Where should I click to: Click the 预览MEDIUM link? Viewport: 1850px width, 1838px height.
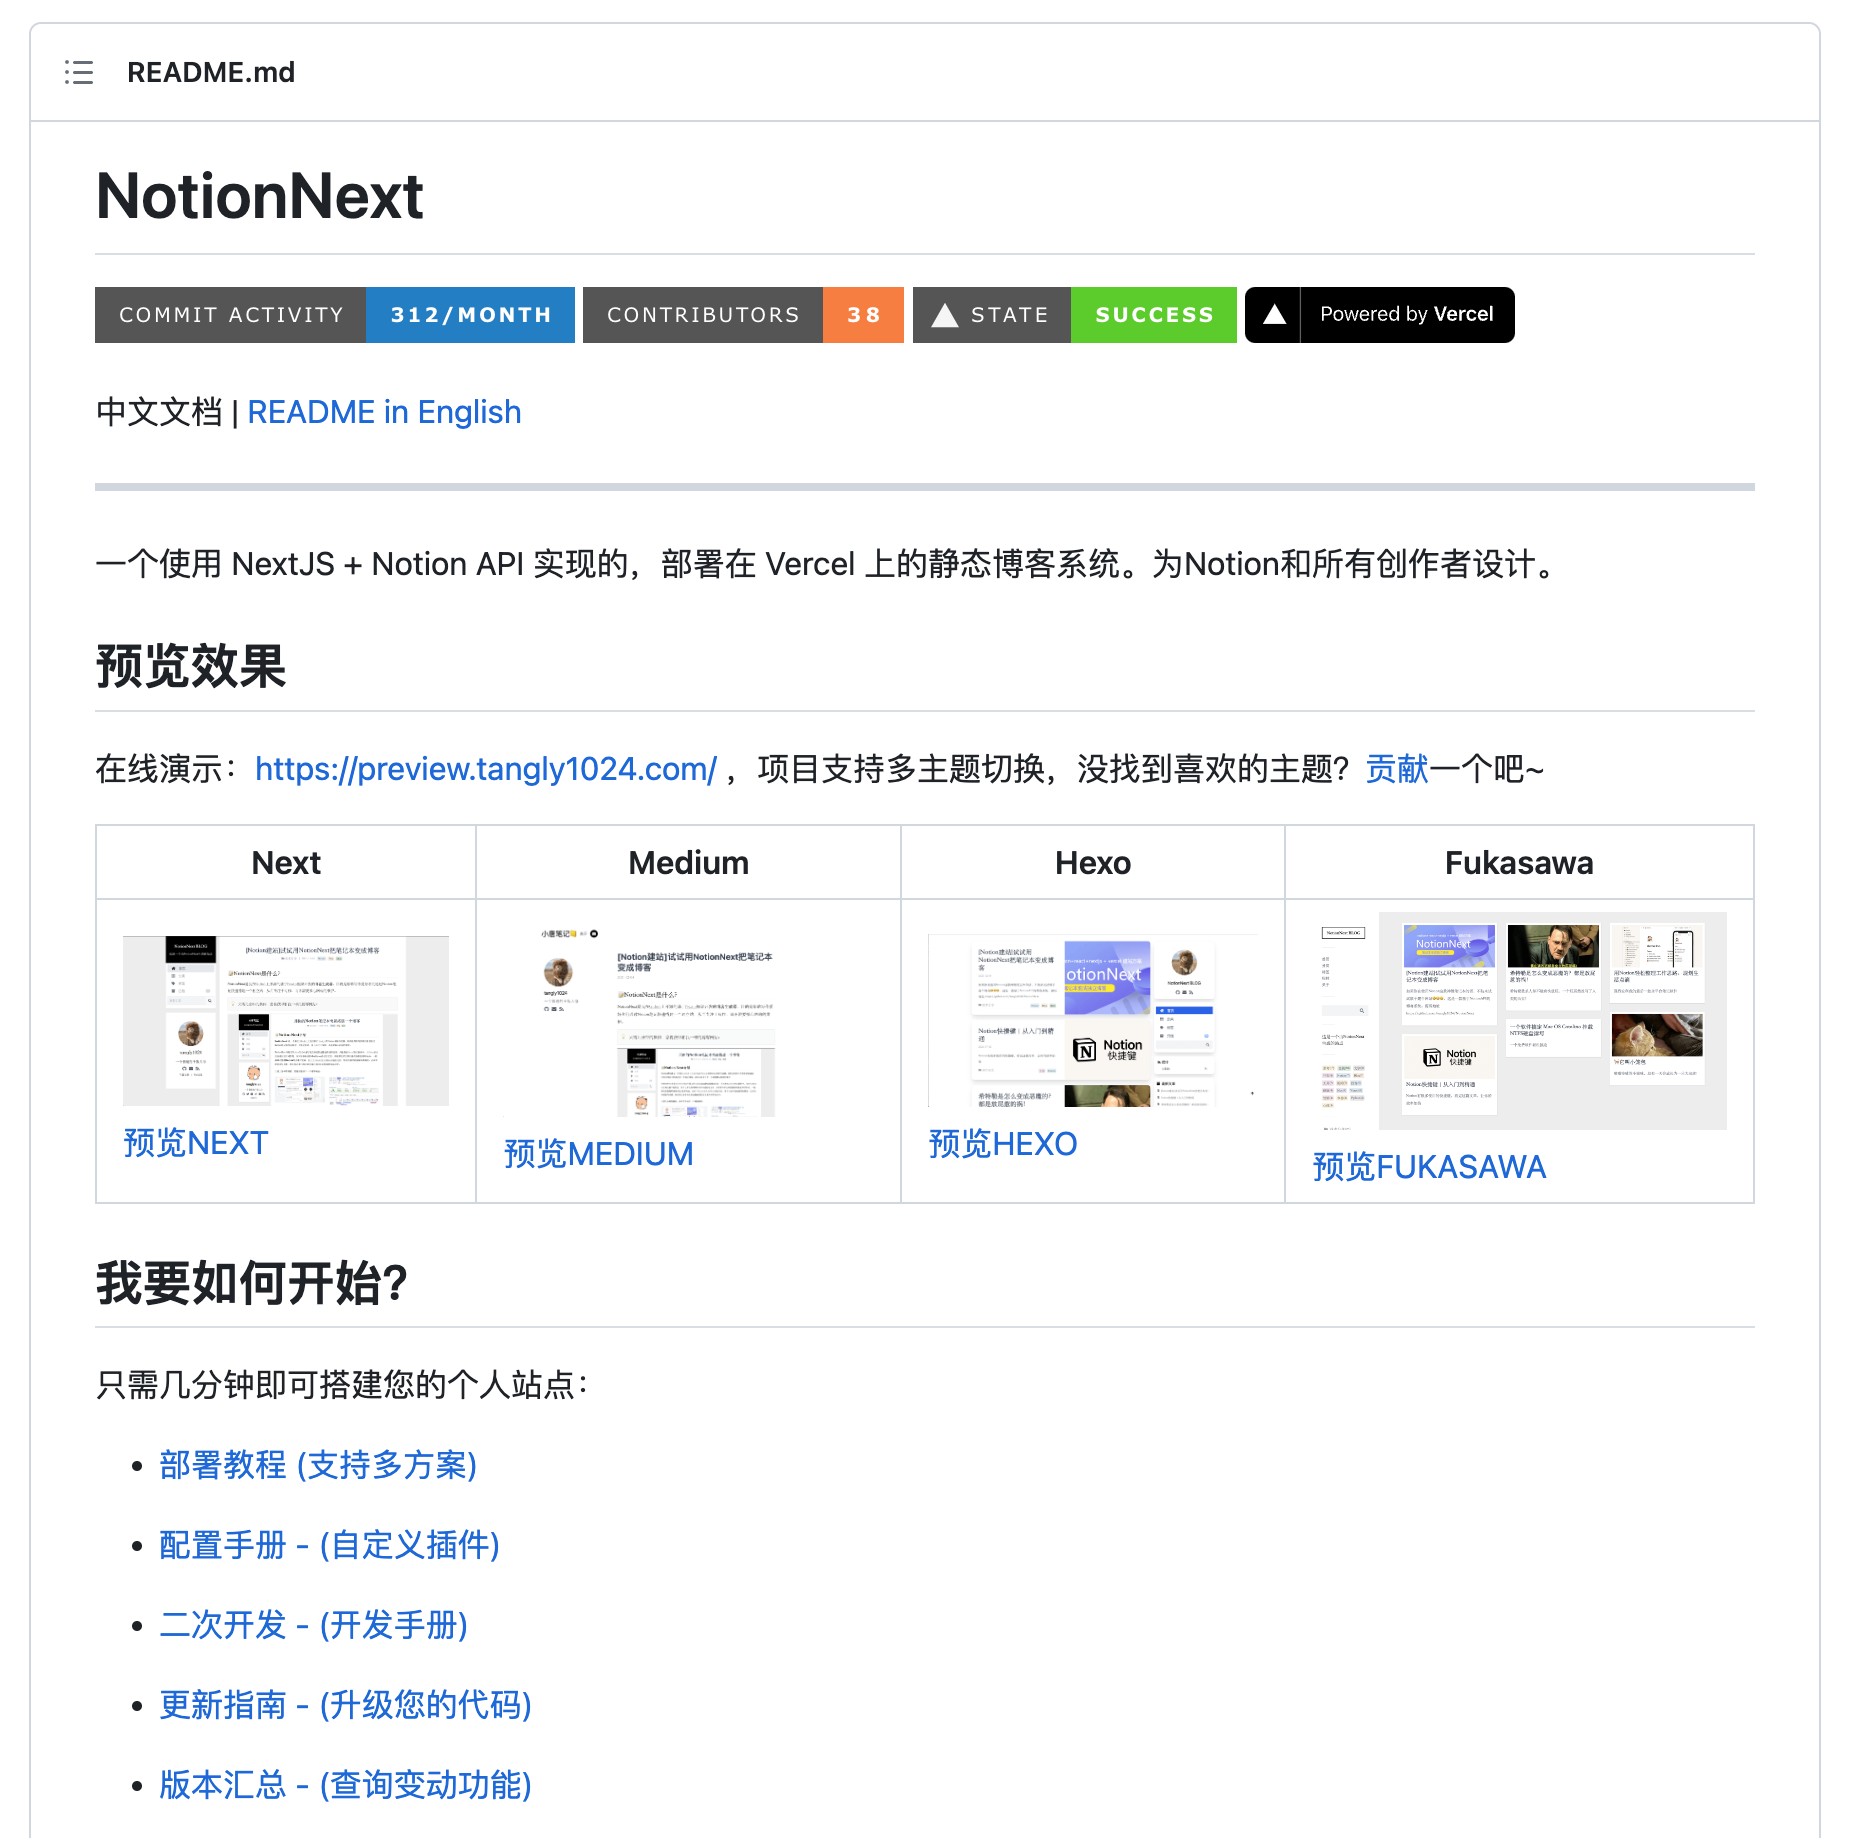click(598, 1154)
